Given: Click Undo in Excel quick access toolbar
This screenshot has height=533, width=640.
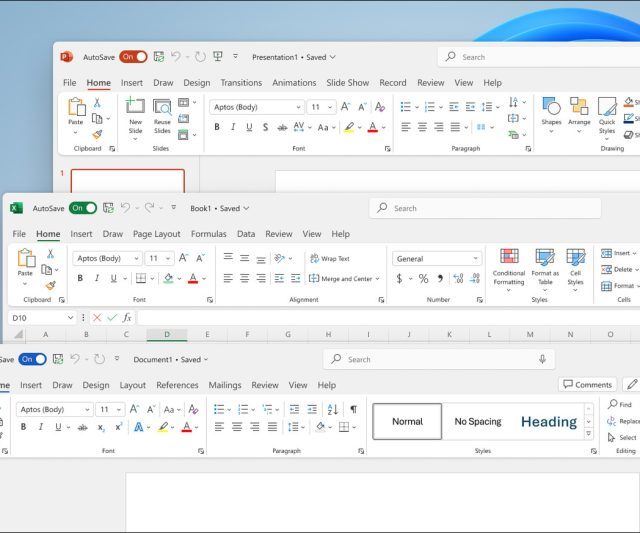Looking at the screenshot, I should [x=125, y=208].
